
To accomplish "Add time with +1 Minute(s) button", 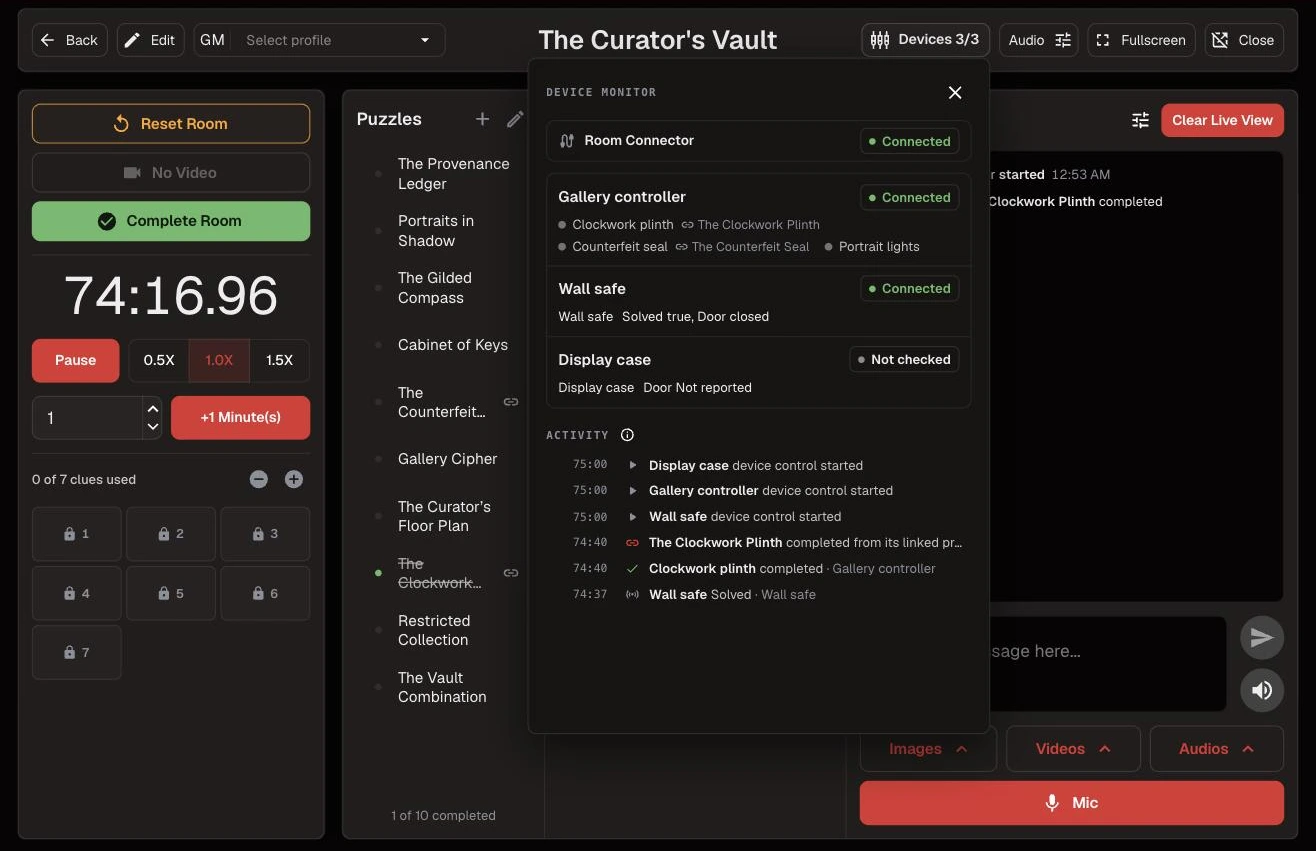I will pyautogui.click(x=240, y=418).
